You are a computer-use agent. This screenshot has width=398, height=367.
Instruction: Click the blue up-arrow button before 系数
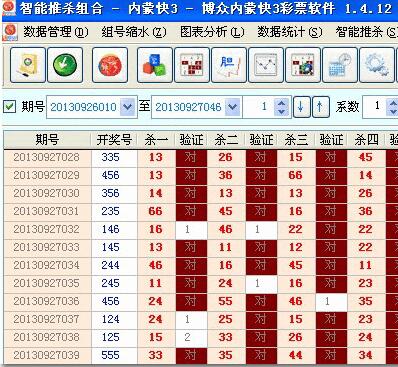[x=320, y=107]
